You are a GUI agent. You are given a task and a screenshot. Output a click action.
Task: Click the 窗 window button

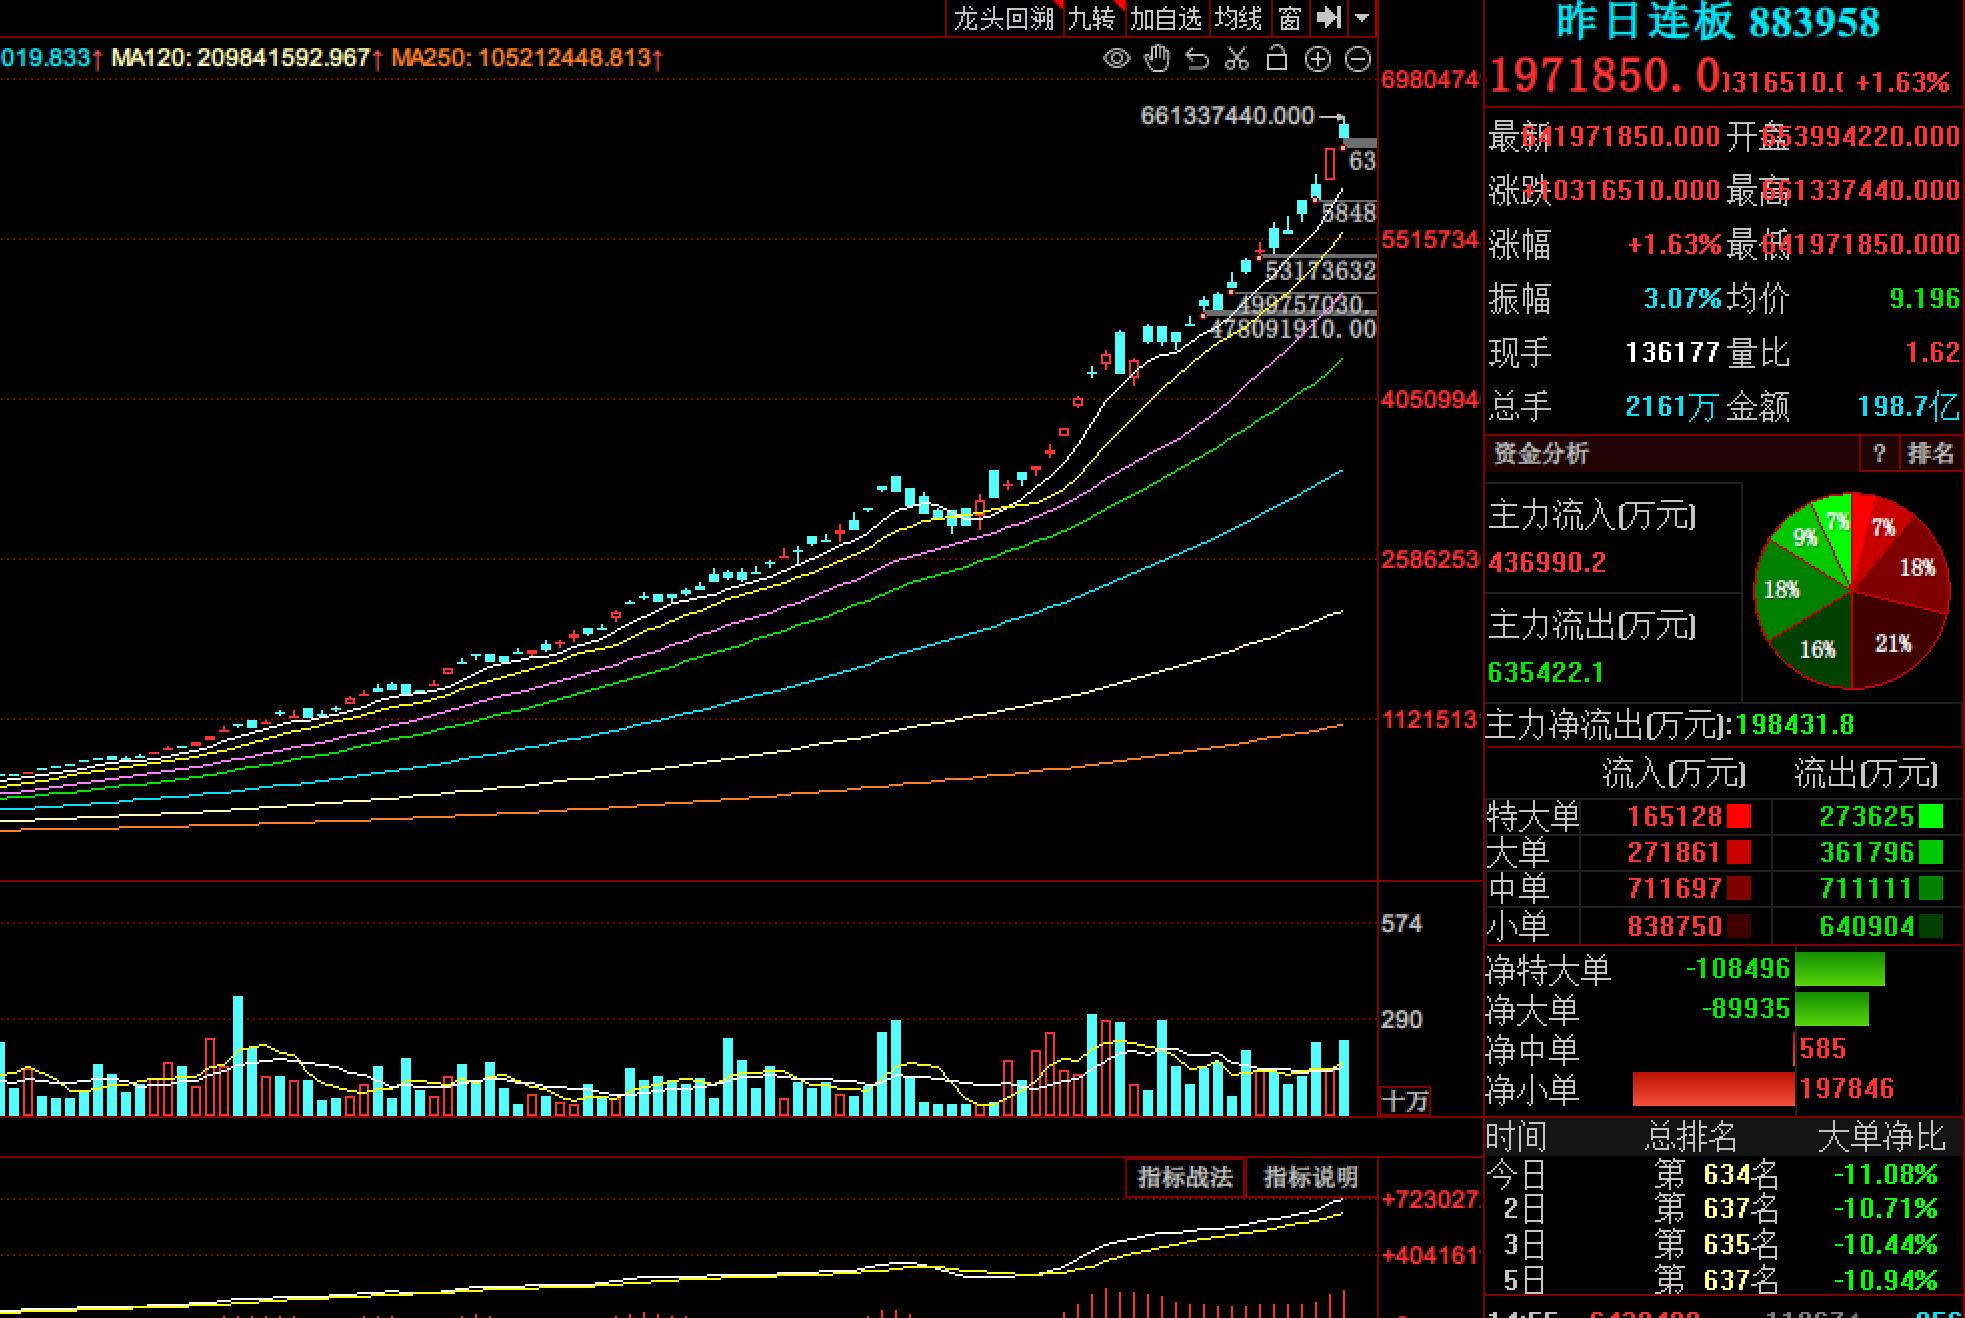coord(1290,18)
